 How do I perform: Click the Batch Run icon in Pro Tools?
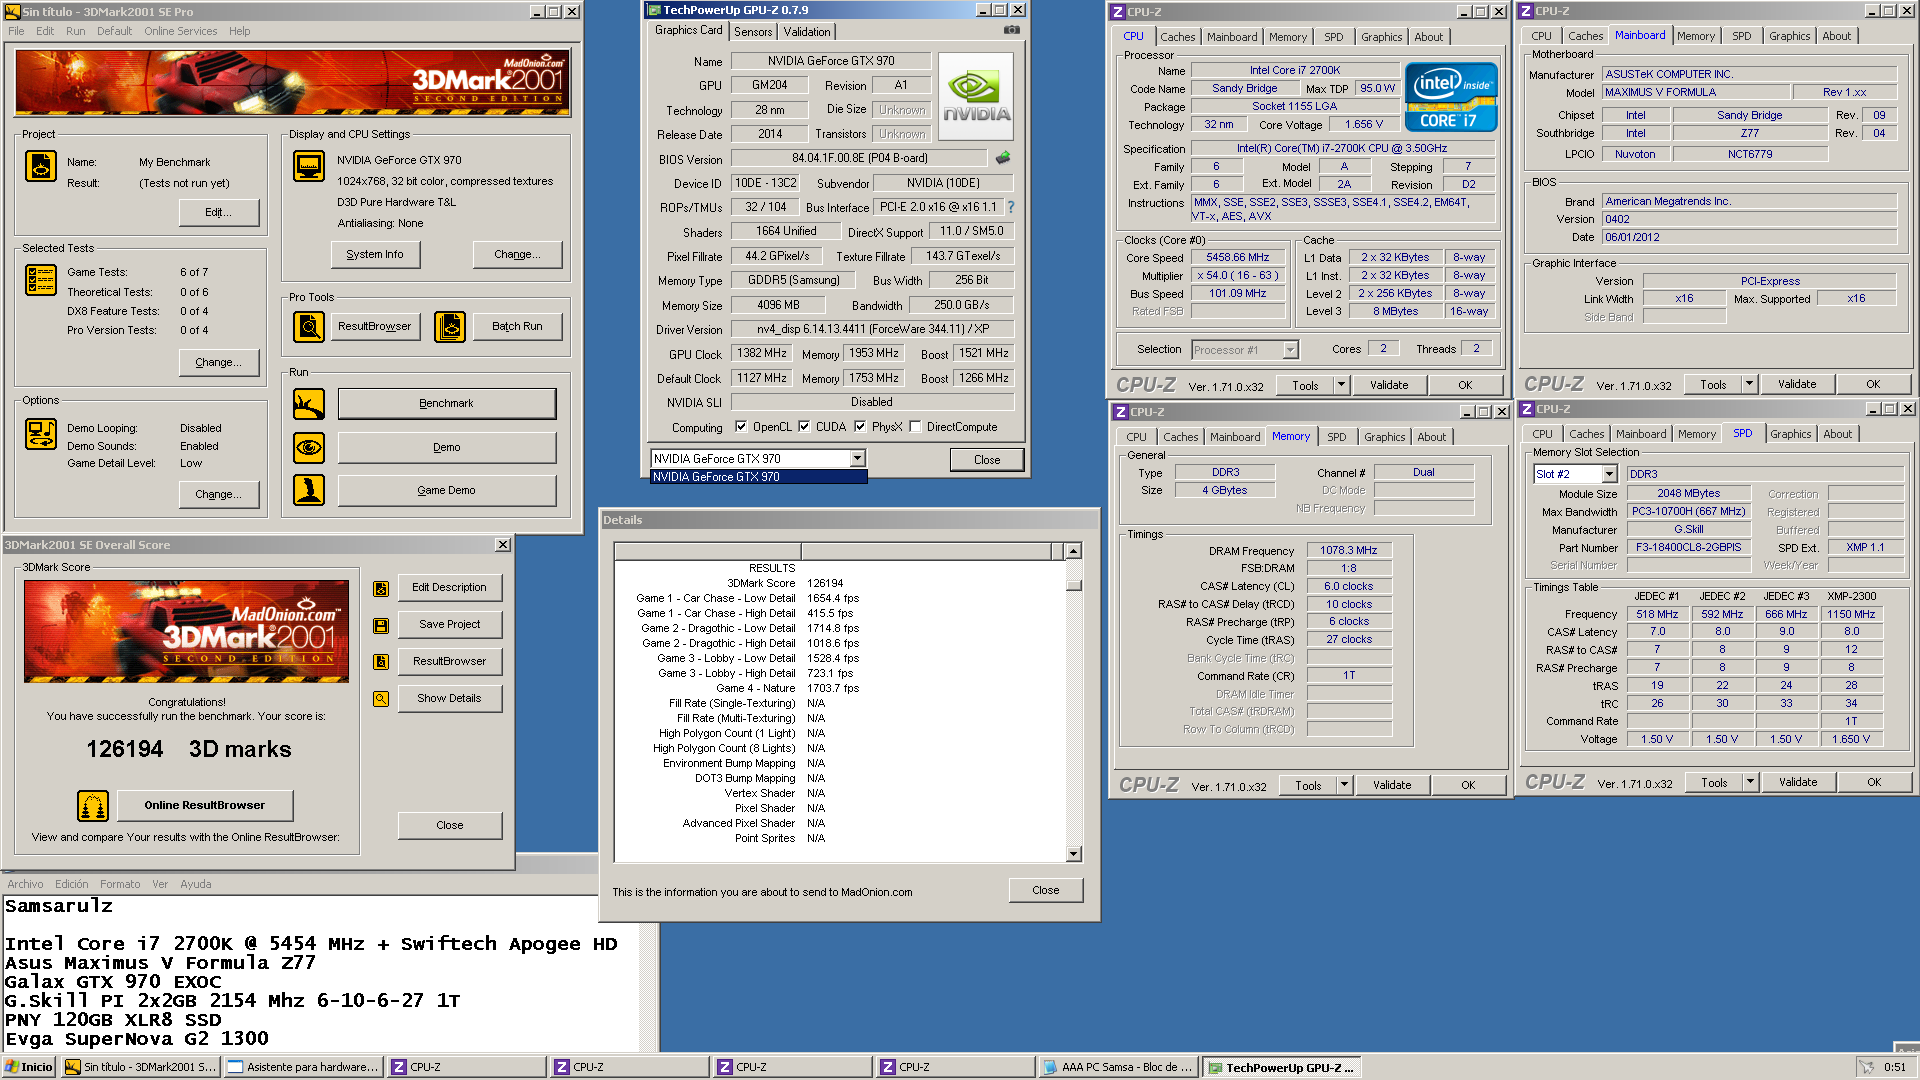[x=450, y=327]
